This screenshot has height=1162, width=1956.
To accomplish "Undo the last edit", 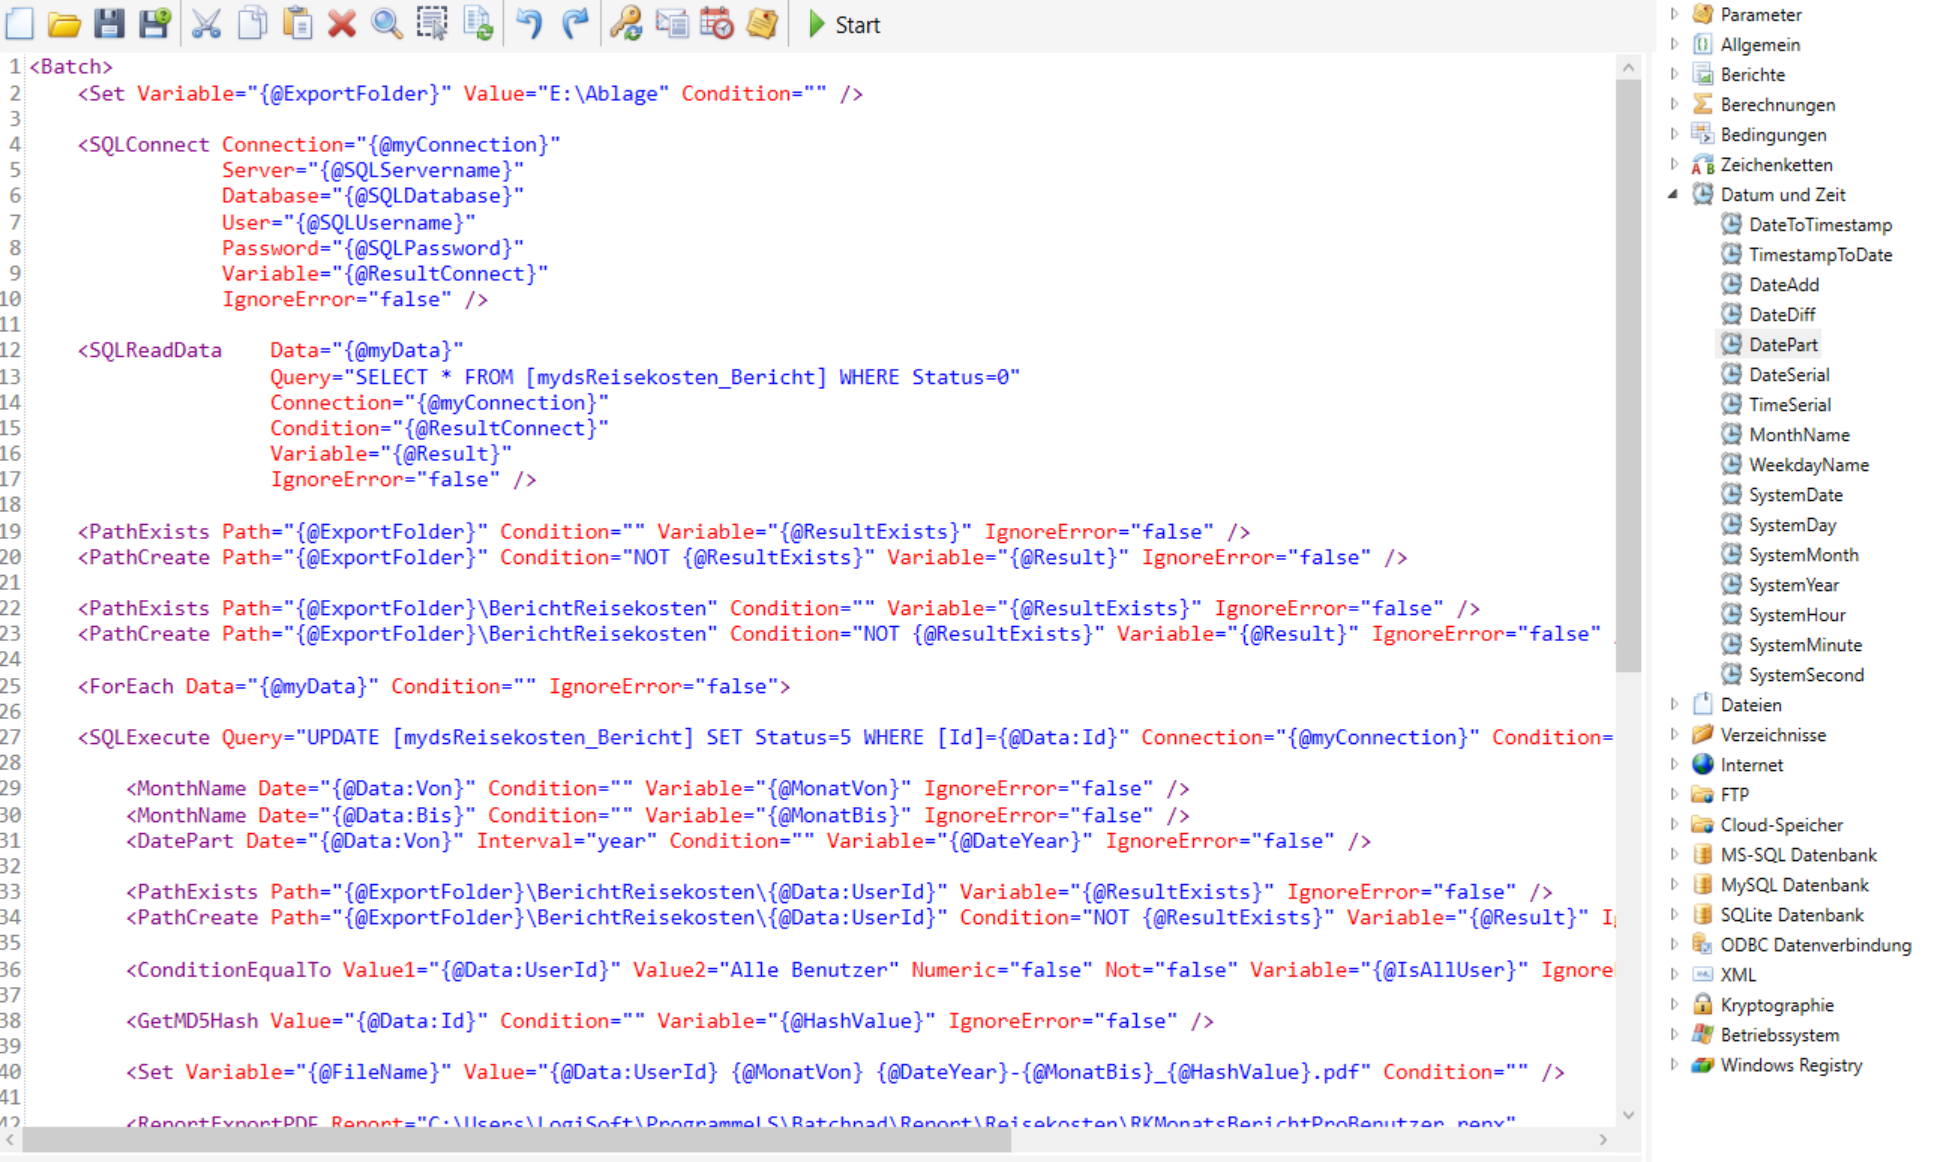I will 528,23.
